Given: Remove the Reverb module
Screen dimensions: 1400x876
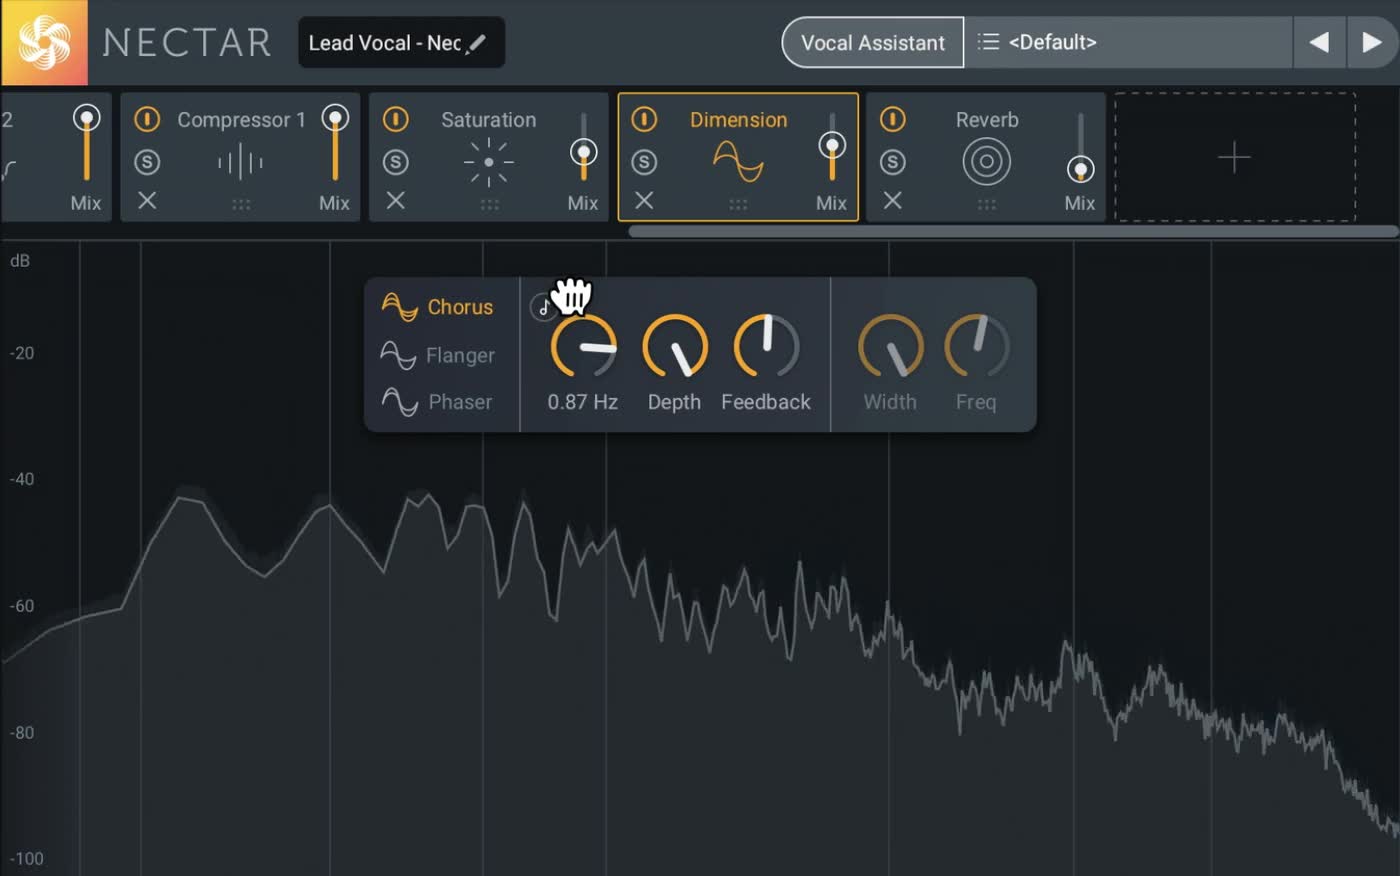Looking at the screenshot, I should [x=892, y=201].
